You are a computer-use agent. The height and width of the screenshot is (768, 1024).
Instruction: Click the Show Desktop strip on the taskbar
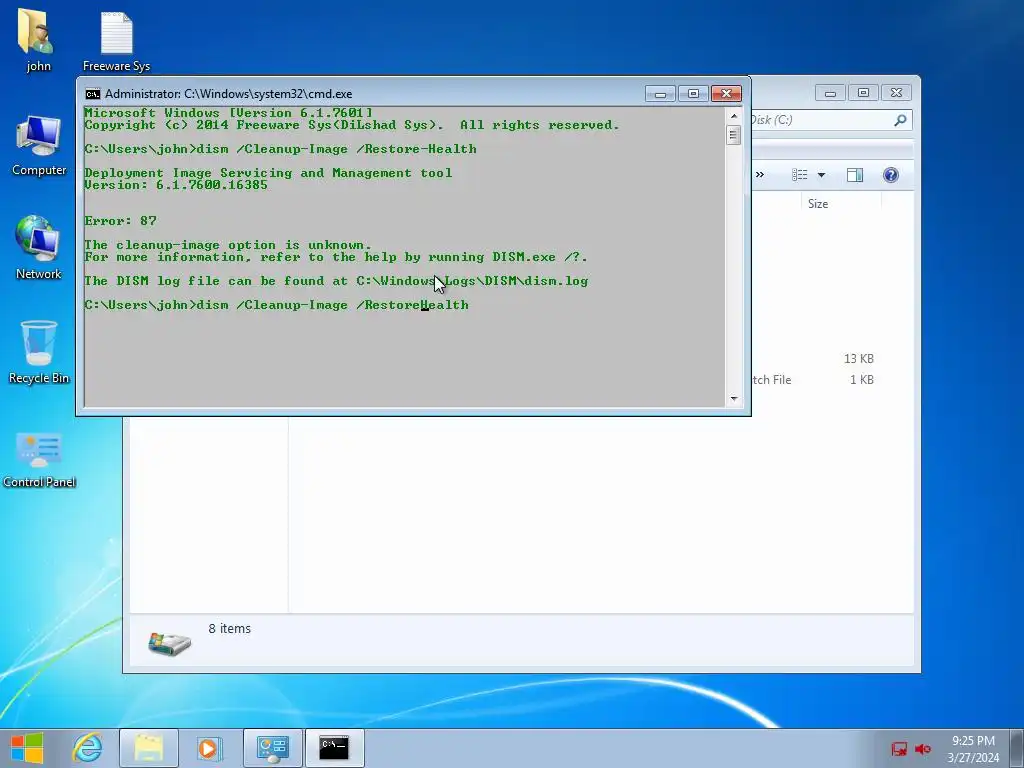[x=1017, y=748]
